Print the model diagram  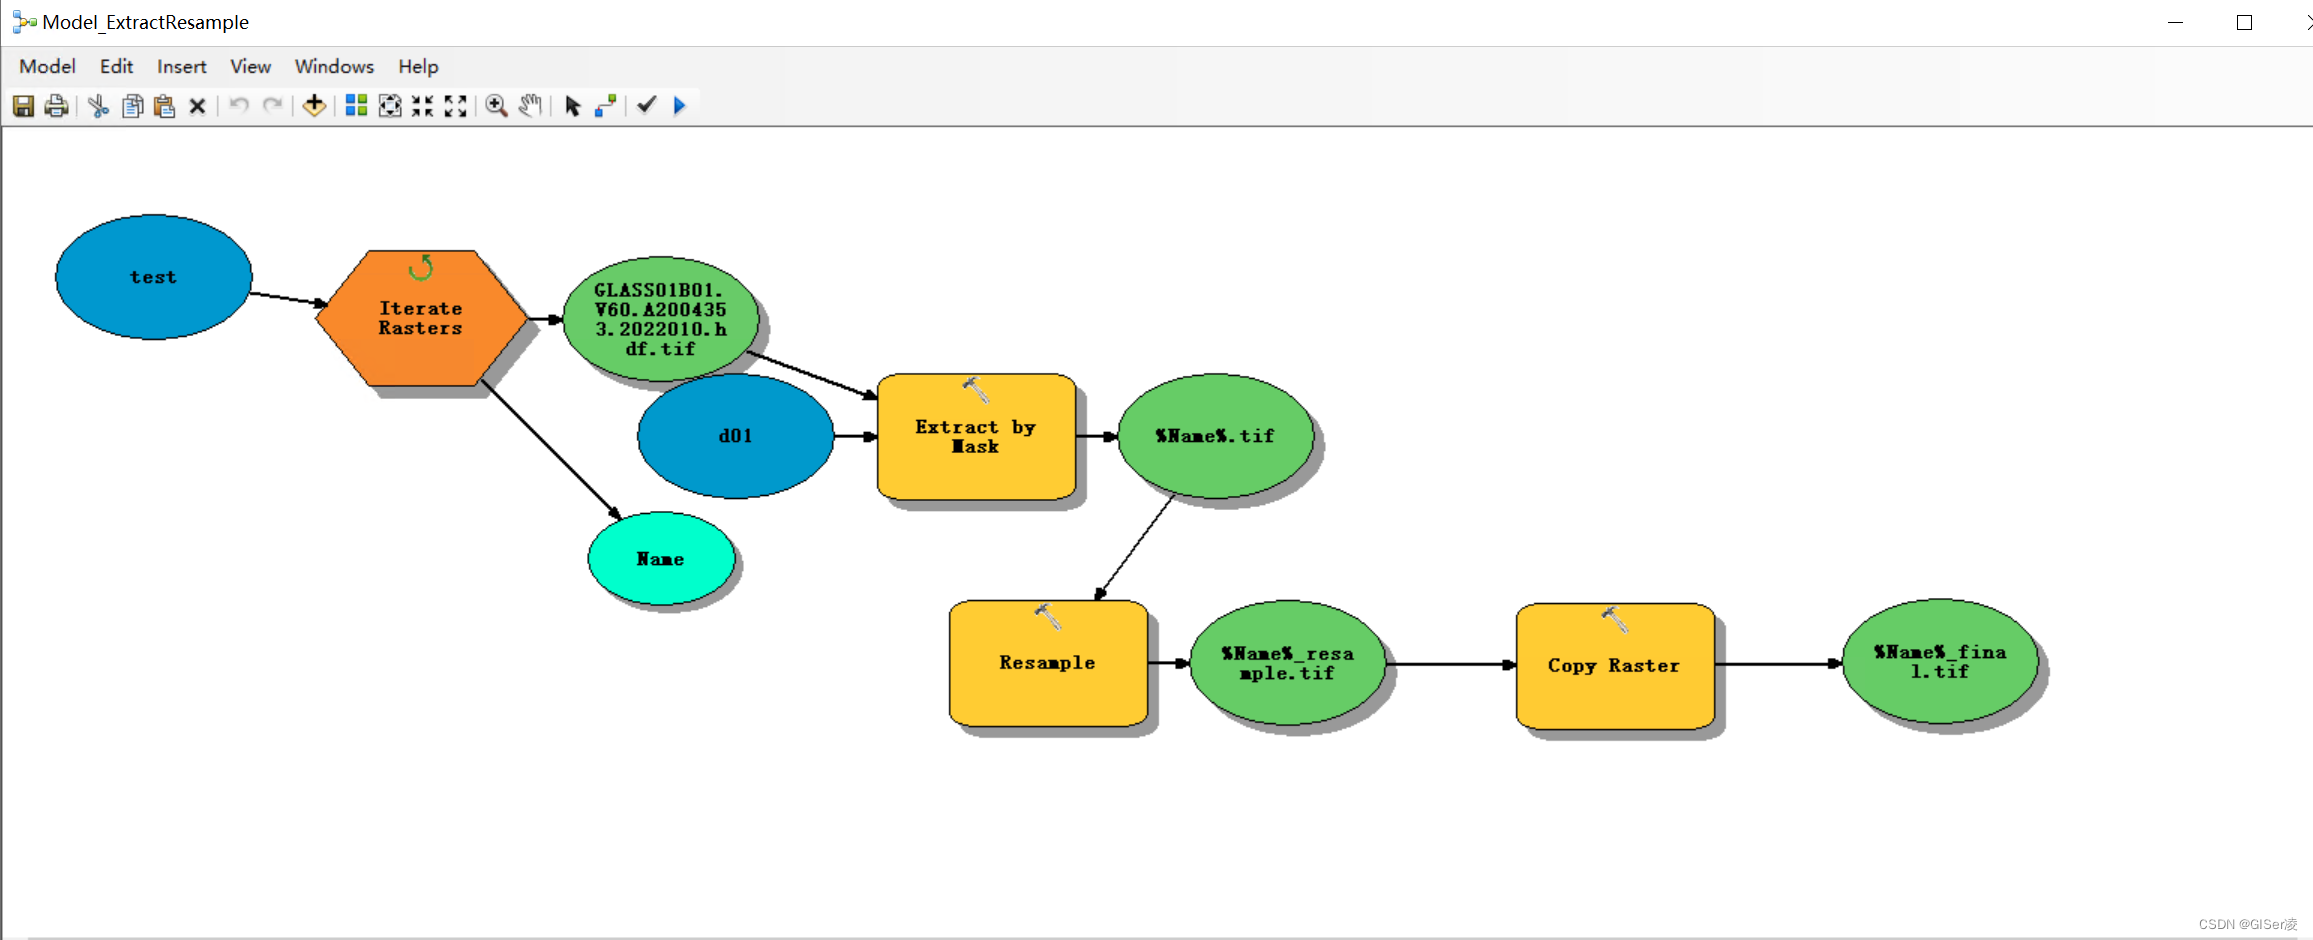point(56,106)
